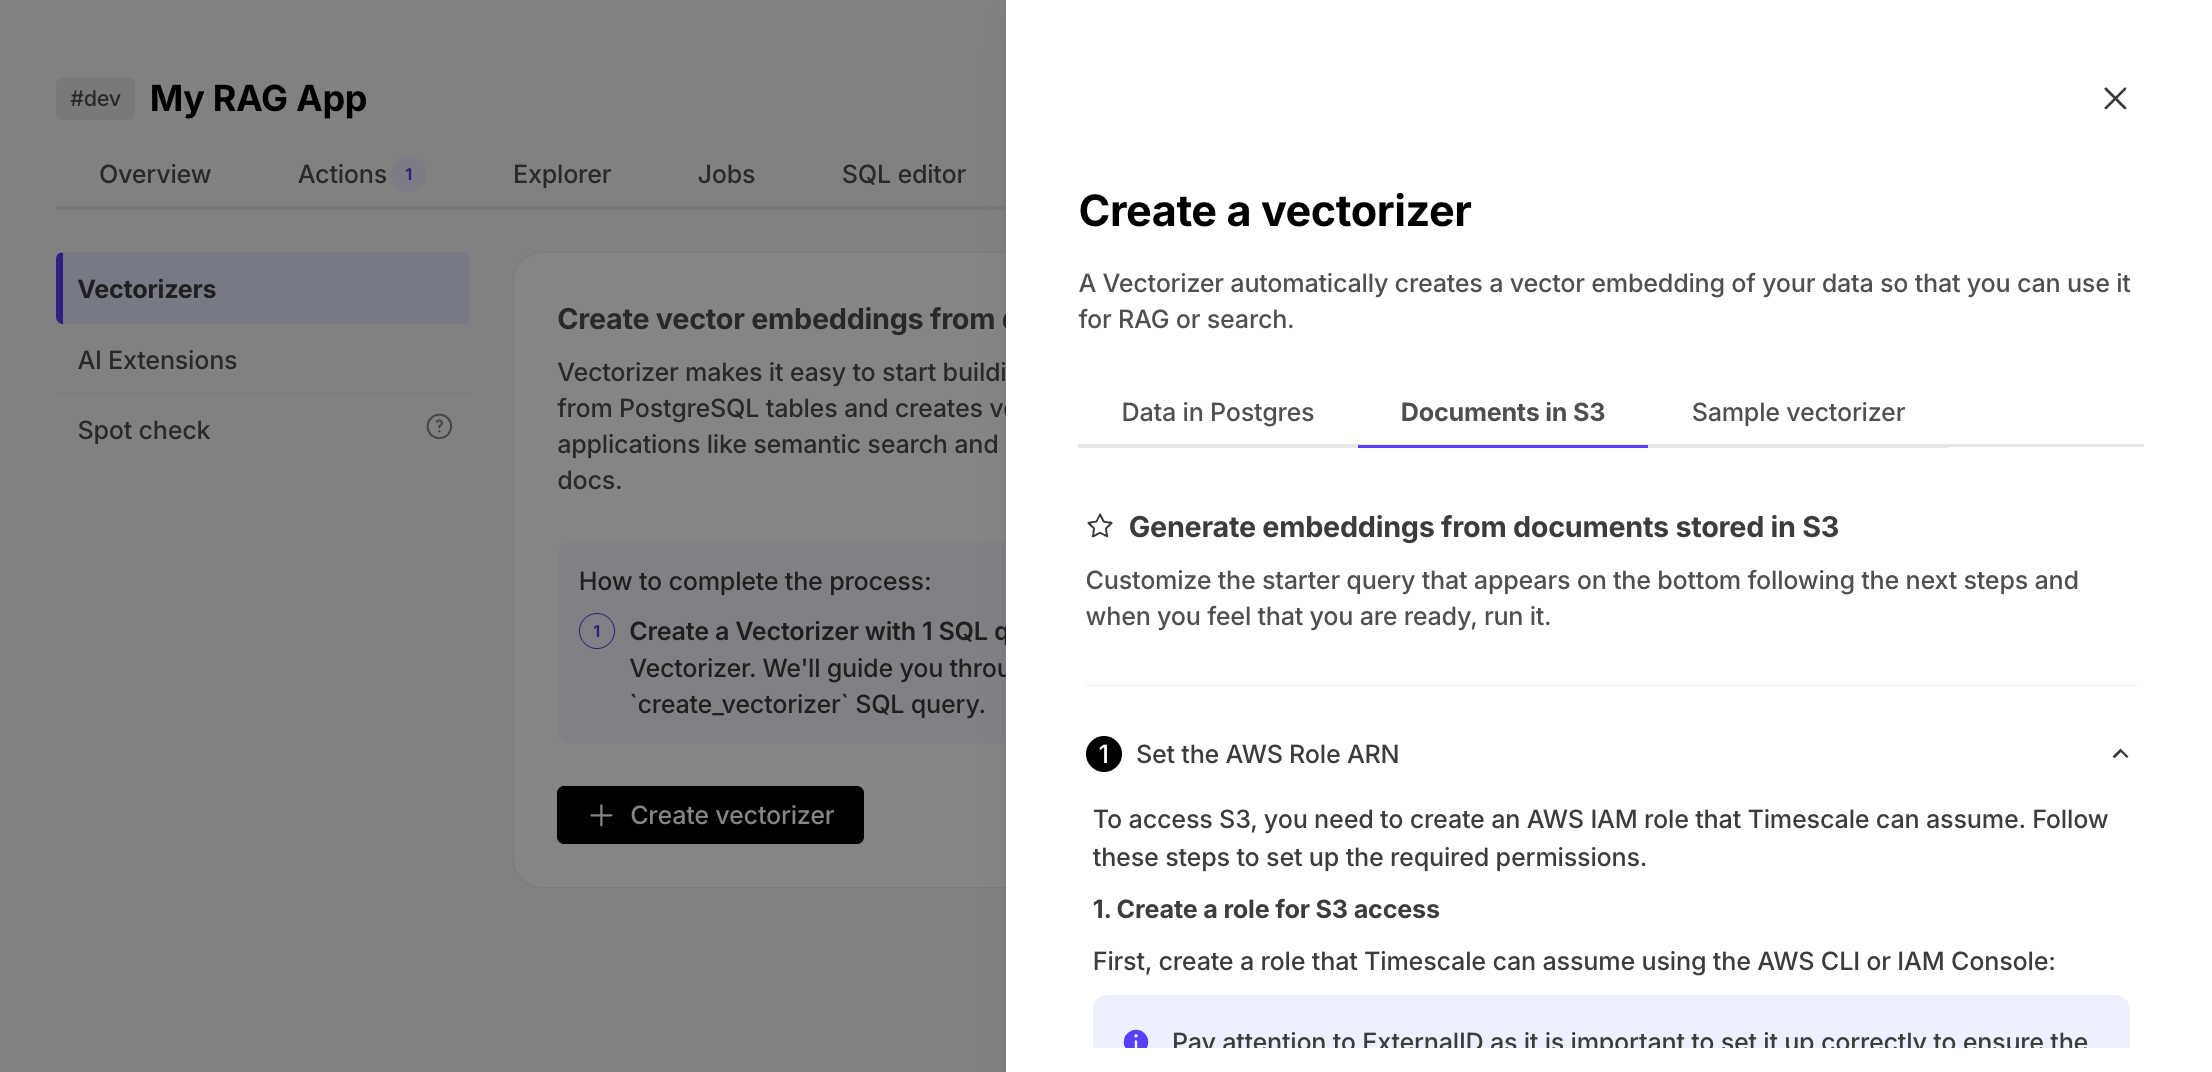This screenshot has width=2212, height=1072.
Task: Click the #dev environment tag
Action: tap(95, 97)
